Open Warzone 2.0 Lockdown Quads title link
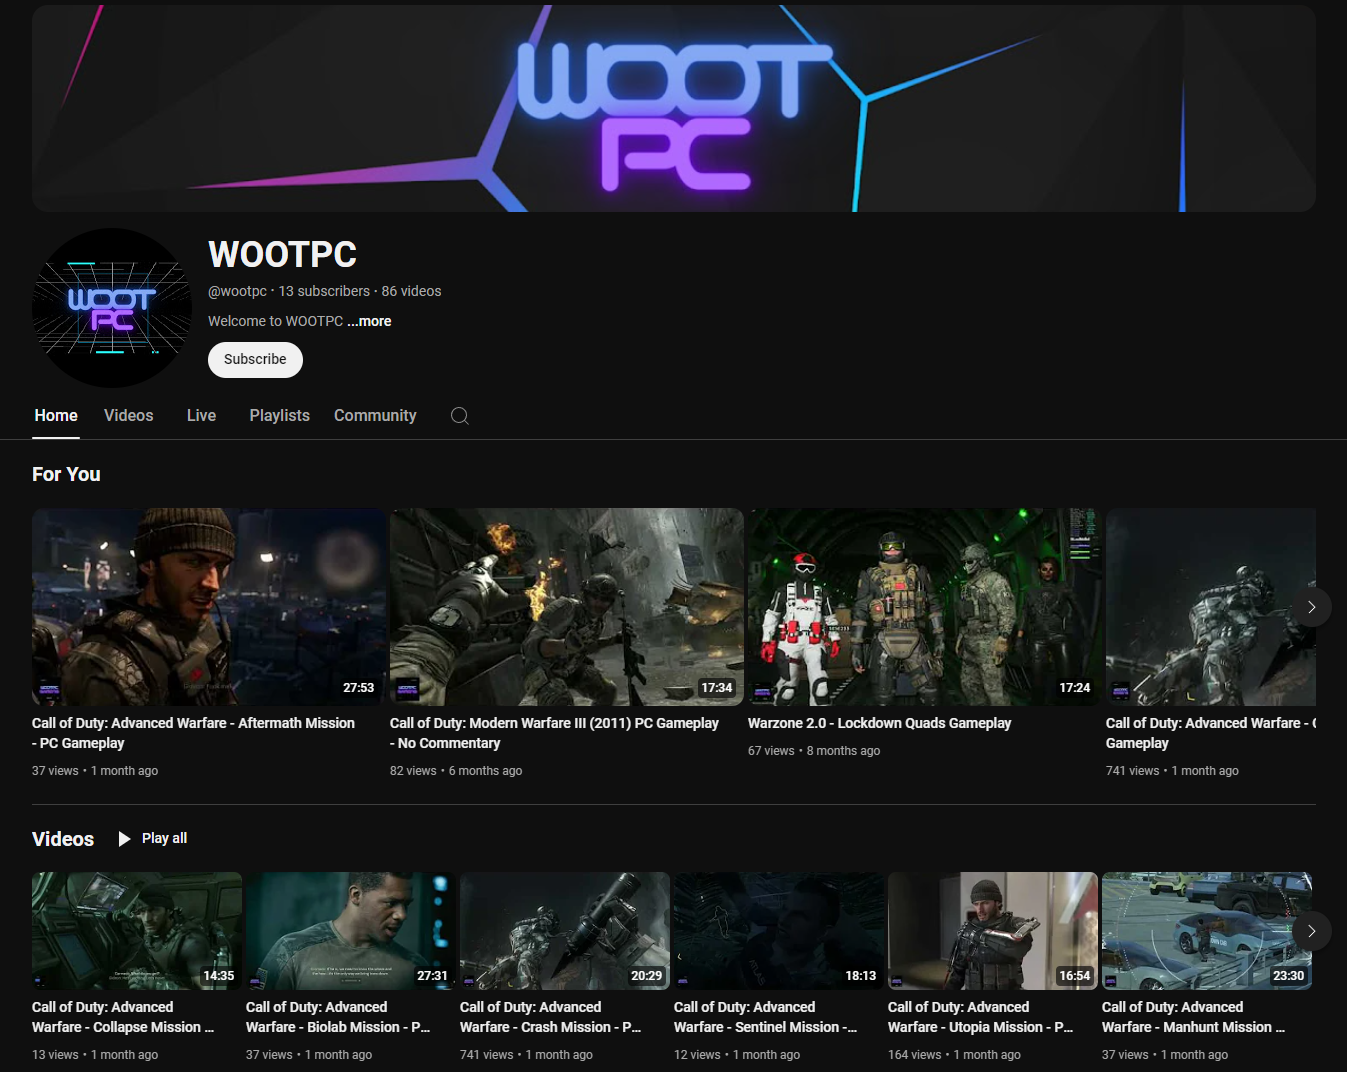 (x=879, y=723)
